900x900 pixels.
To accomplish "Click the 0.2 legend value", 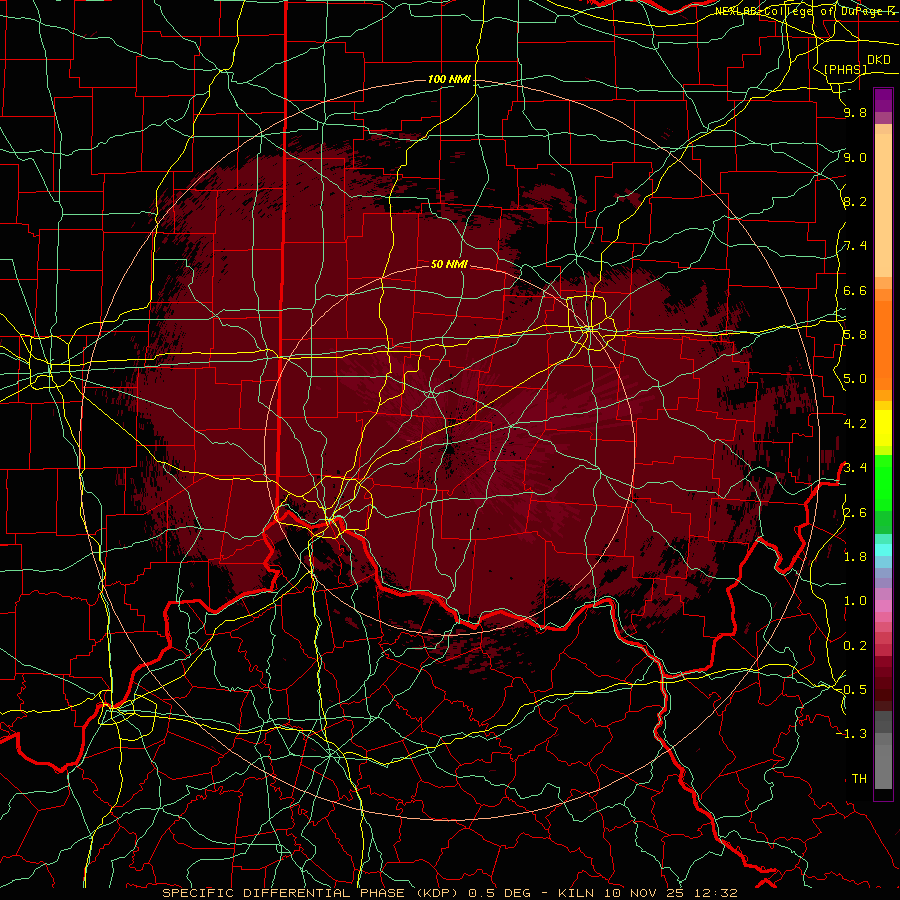I will [855, 646].
